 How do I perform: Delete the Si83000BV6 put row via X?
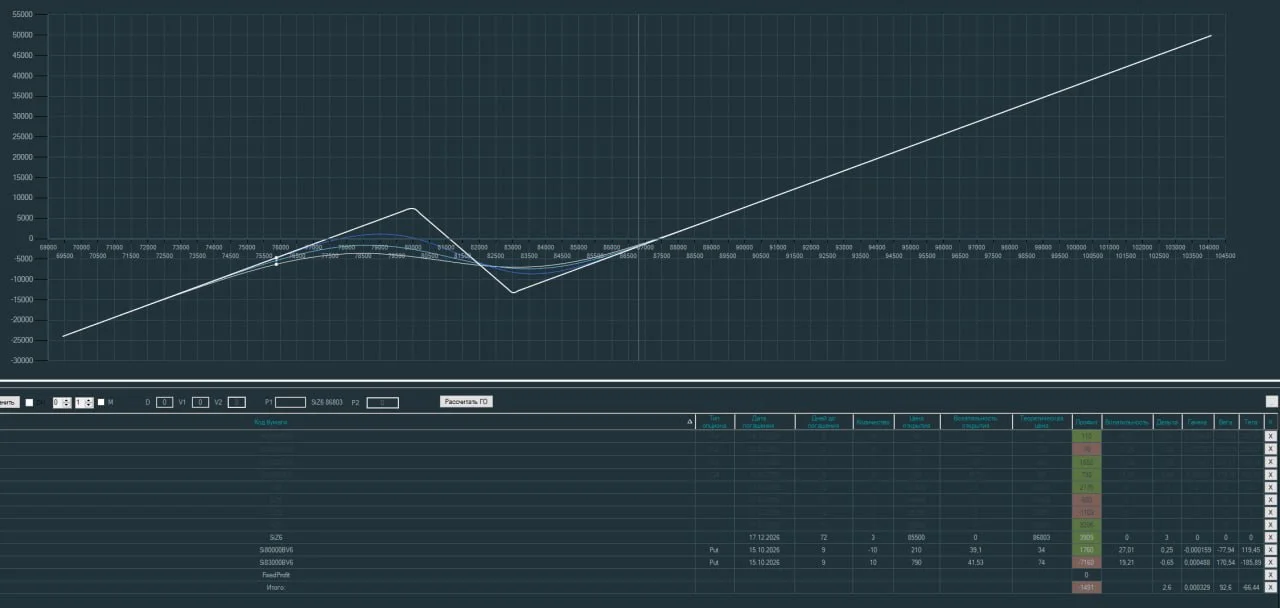click(x=1270, y=562)
